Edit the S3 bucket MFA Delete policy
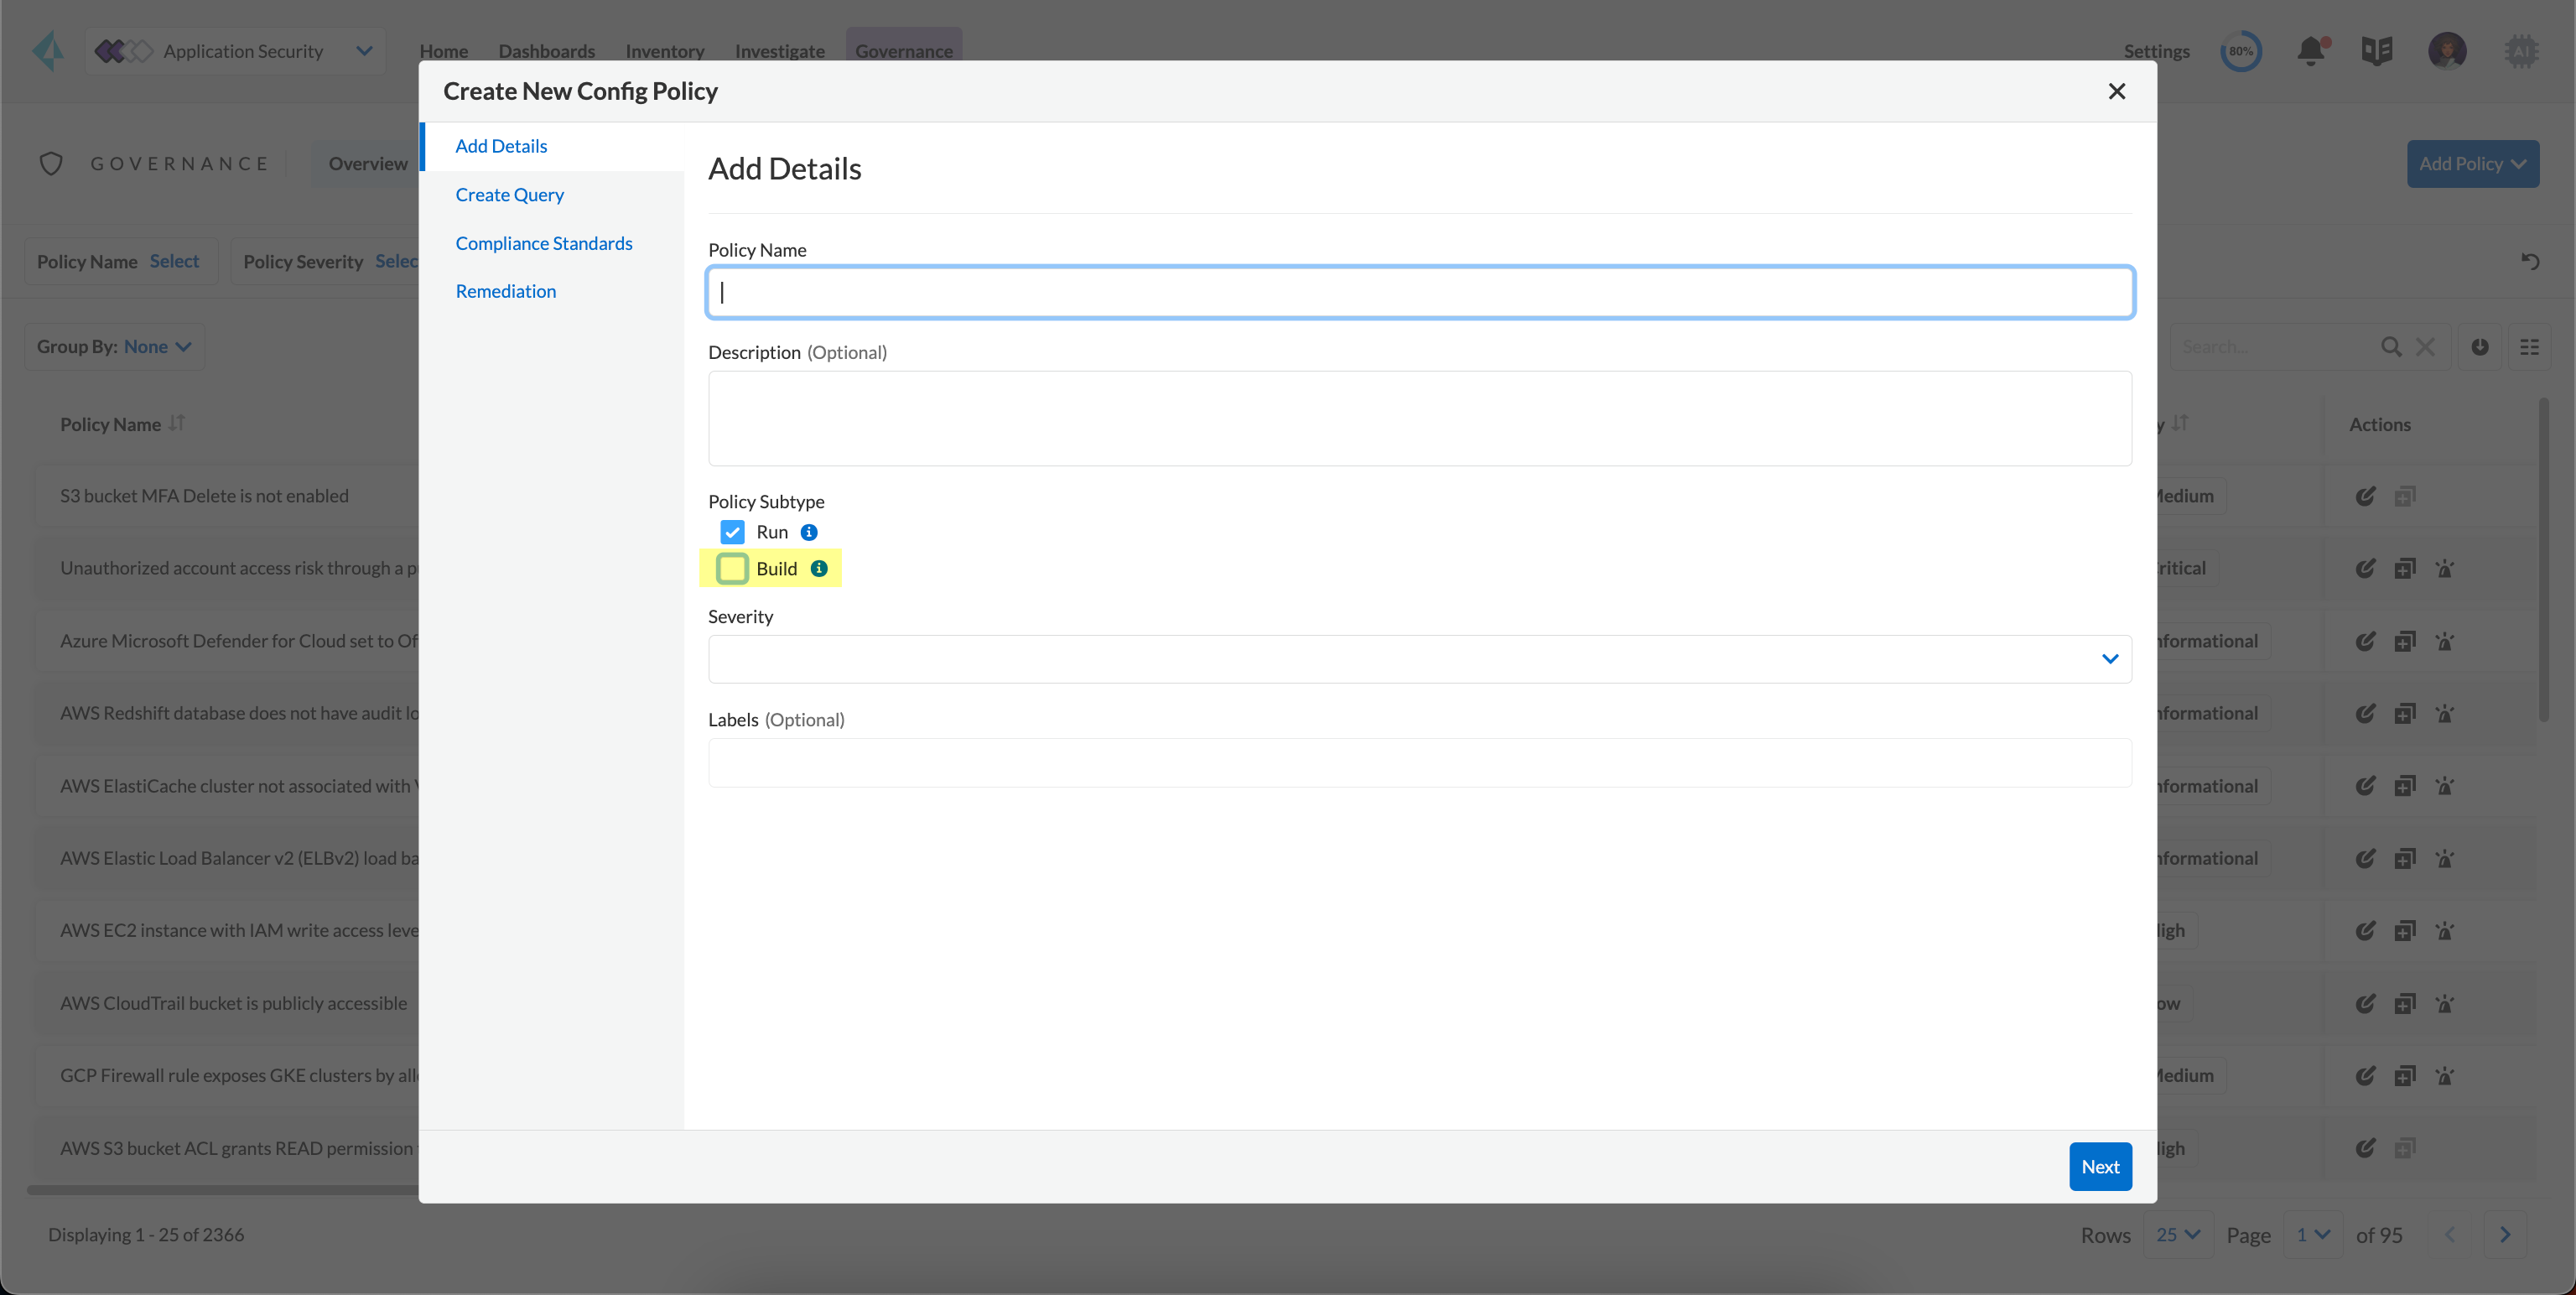 2365,496
